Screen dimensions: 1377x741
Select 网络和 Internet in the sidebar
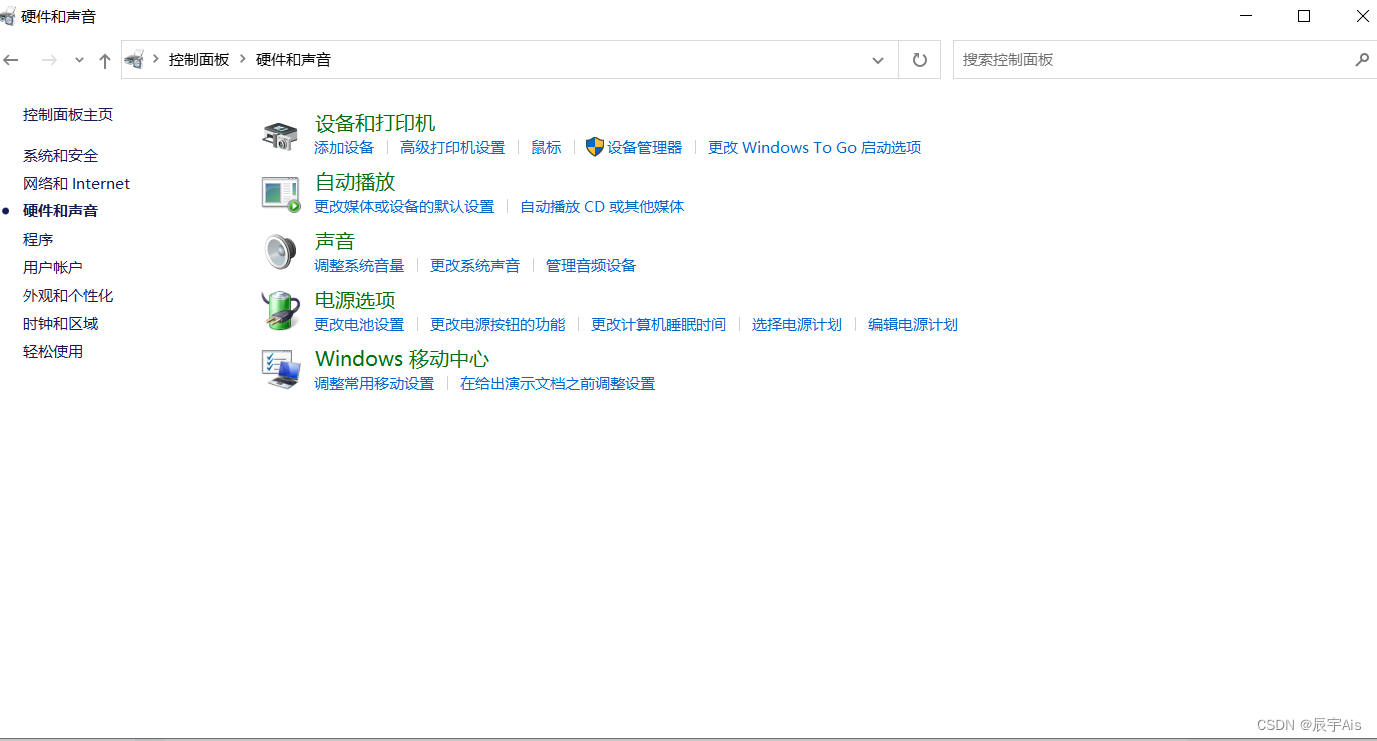point(77,184)
